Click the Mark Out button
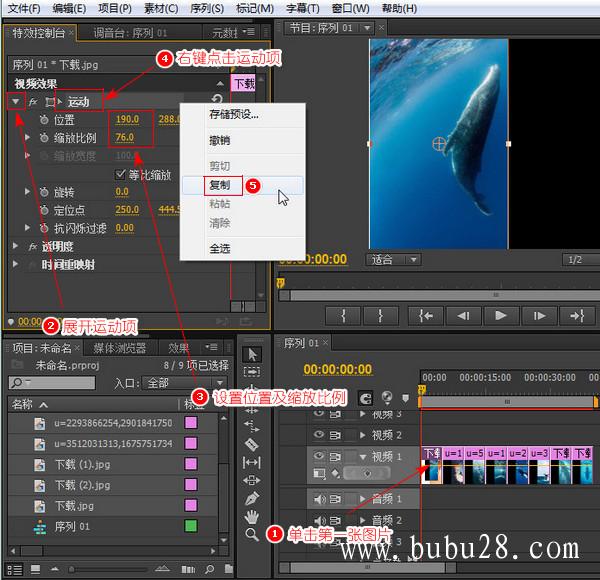600x580 pixels. (380, 316)
